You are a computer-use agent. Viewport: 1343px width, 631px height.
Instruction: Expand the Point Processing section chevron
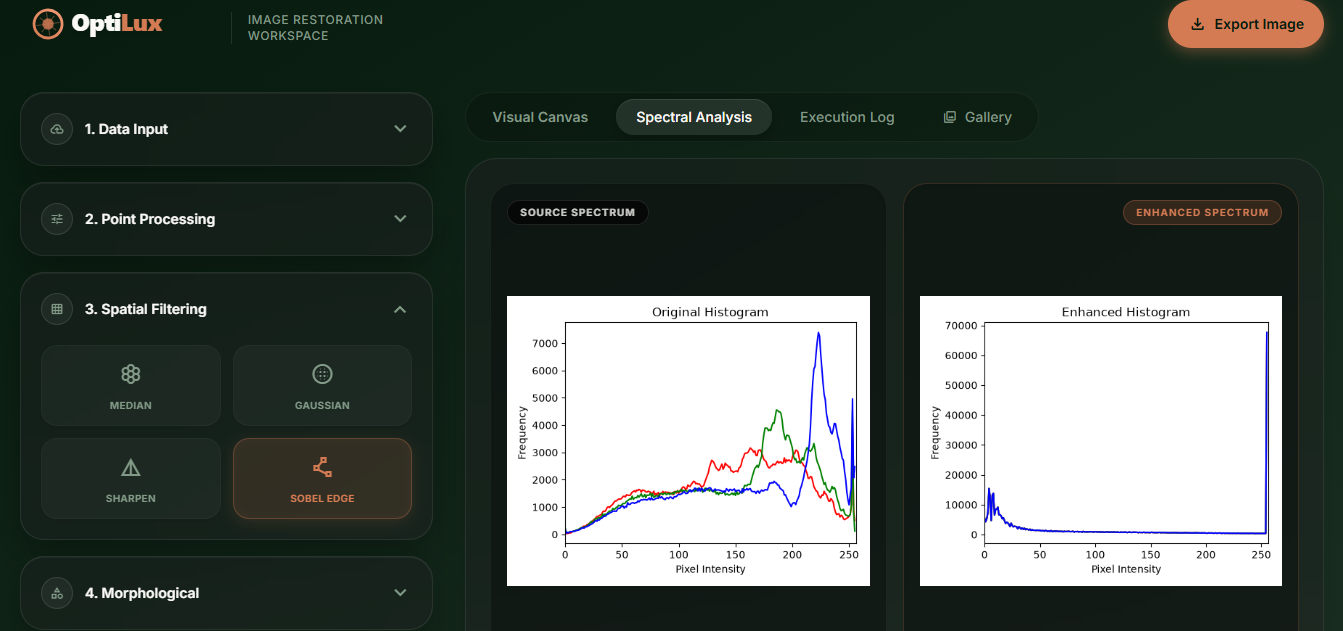point(400,219)
